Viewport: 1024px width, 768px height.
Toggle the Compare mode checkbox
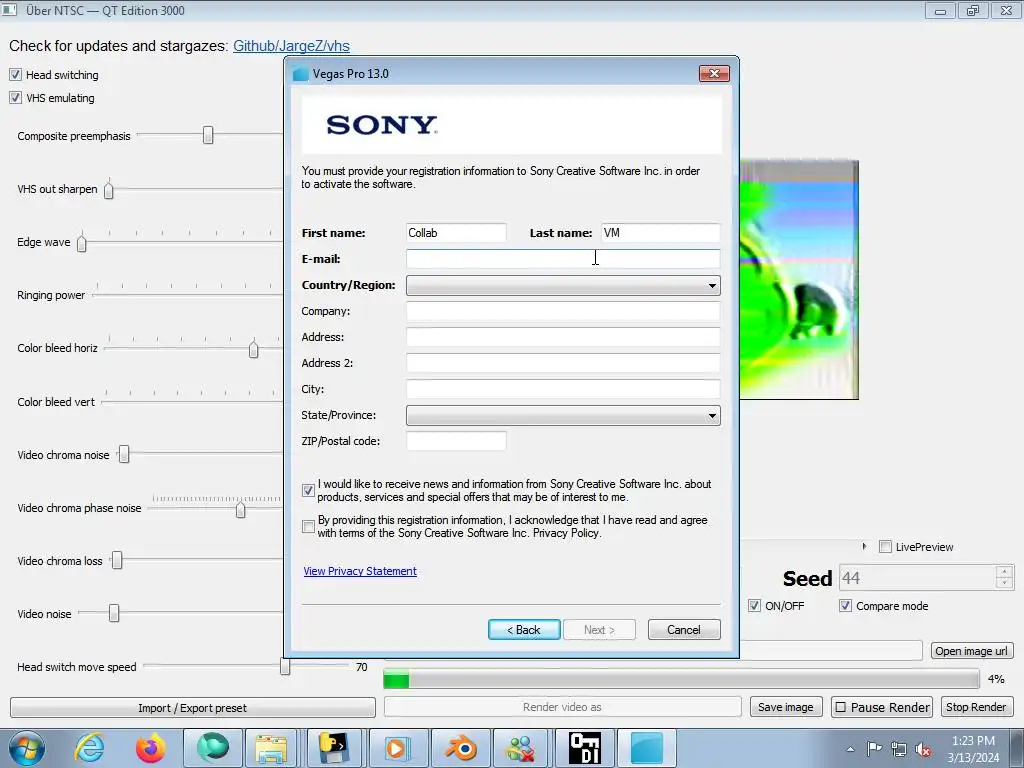845,605
